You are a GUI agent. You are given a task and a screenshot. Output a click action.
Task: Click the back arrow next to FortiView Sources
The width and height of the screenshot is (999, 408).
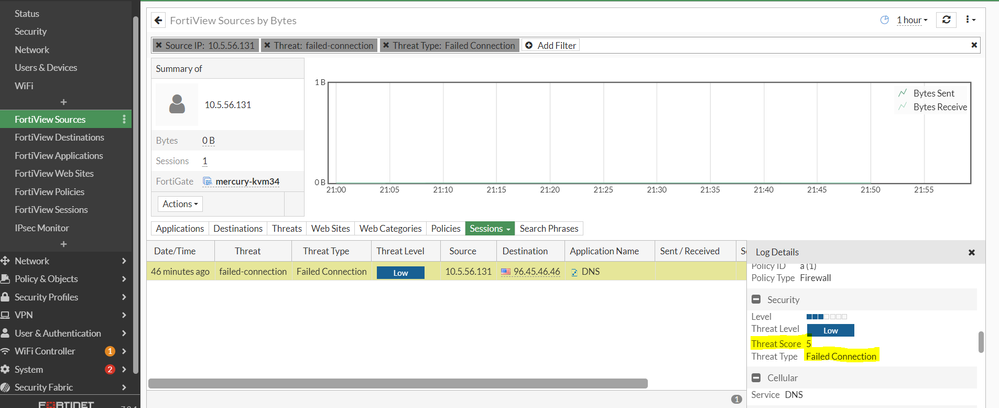coord(159,20)
